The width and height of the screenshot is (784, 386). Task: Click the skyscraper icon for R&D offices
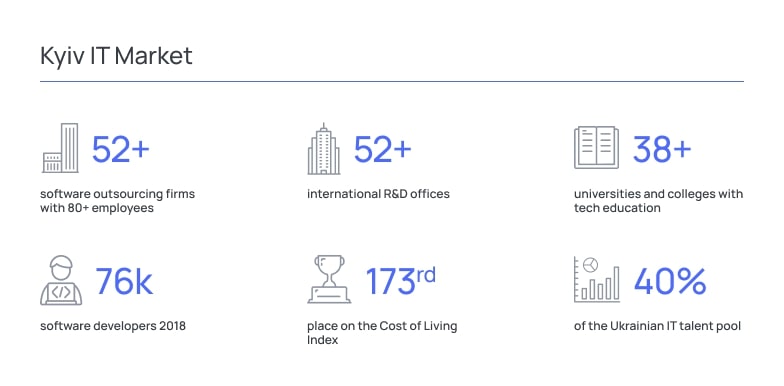(324, 148)
